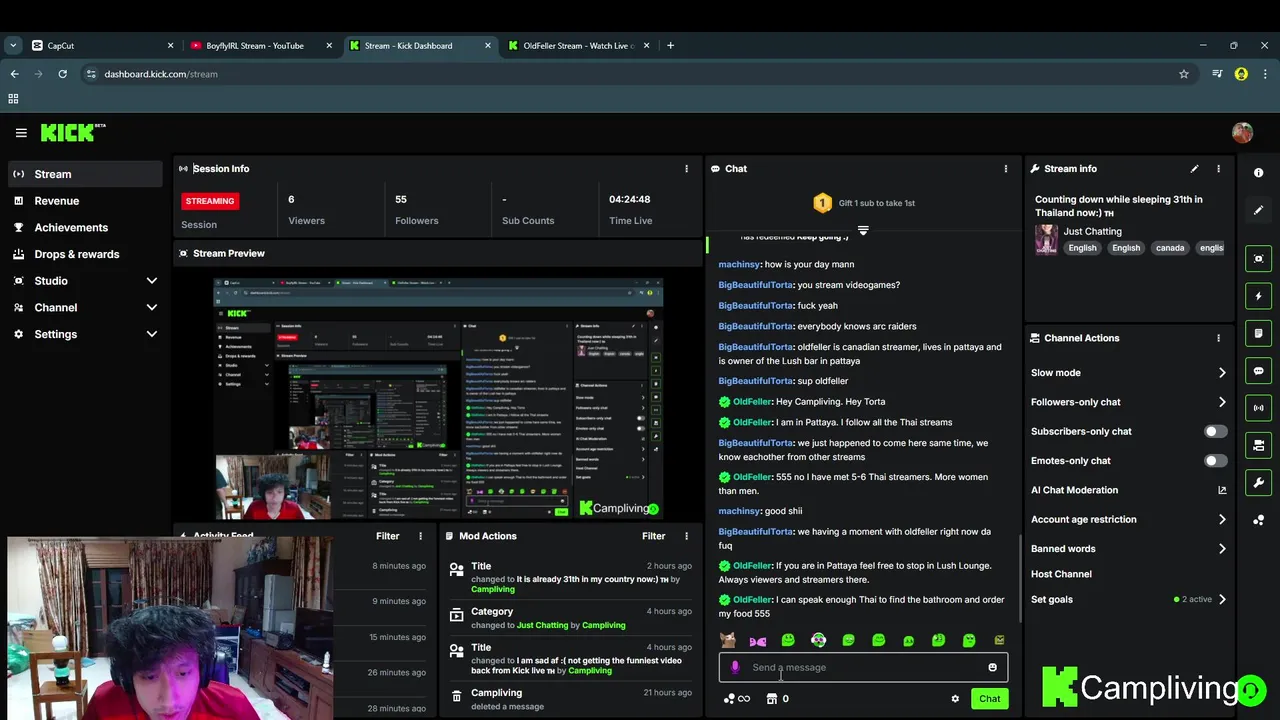The image size is (1280, 720).
Task: Jump to latest chat messages arrow
Action: tap(863, 231)
